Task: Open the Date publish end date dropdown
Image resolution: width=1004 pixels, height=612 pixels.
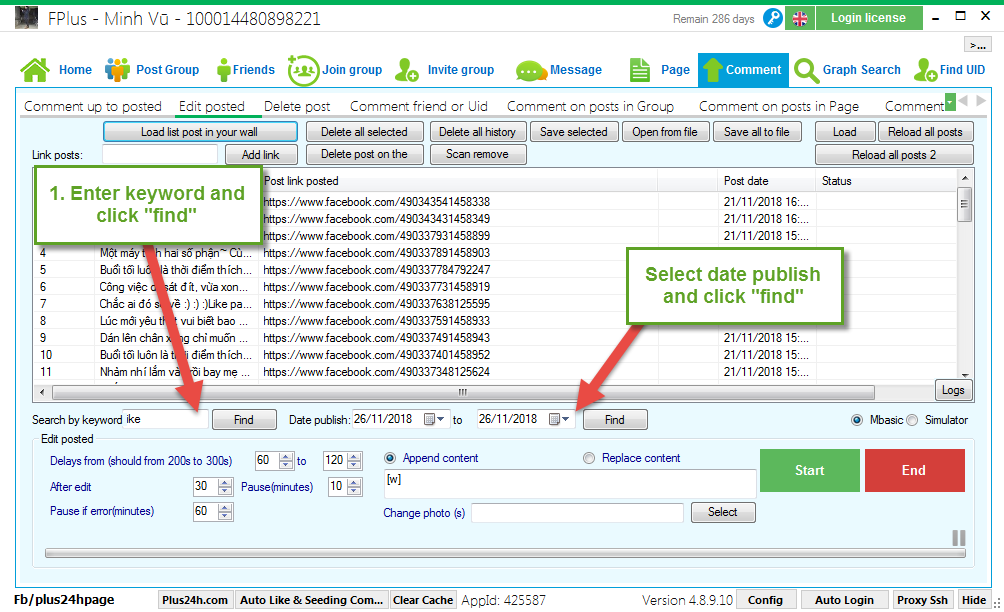Action: (565, 419)
